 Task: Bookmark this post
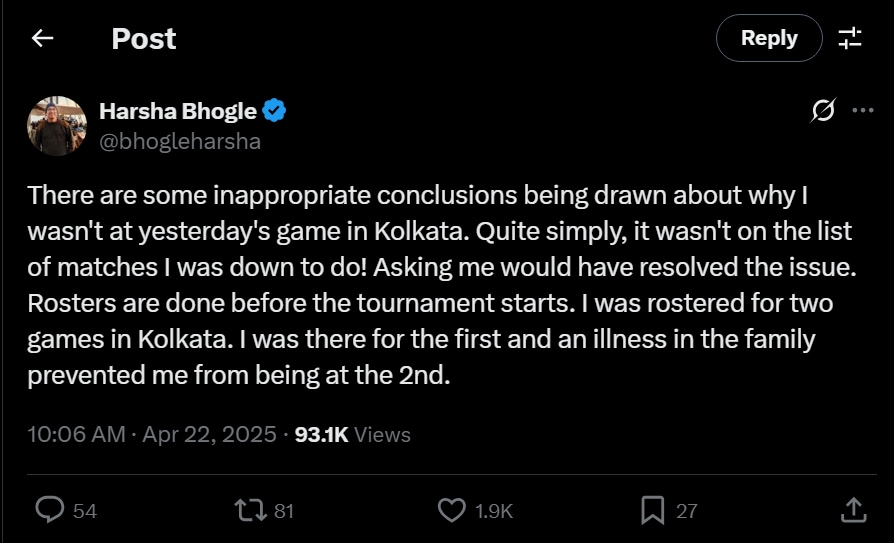point(652,510)
